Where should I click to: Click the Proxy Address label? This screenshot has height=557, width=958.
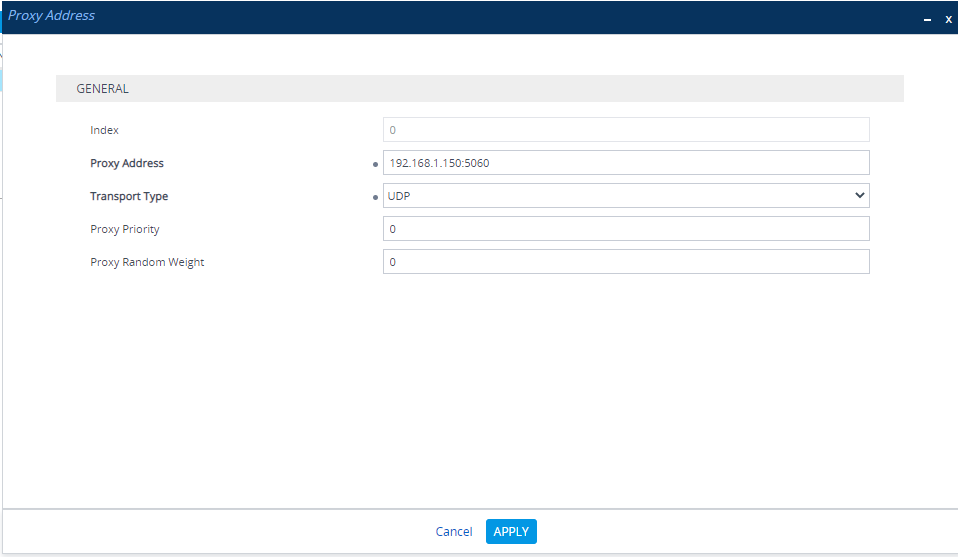pyautogui.click(x=126, y=163)
